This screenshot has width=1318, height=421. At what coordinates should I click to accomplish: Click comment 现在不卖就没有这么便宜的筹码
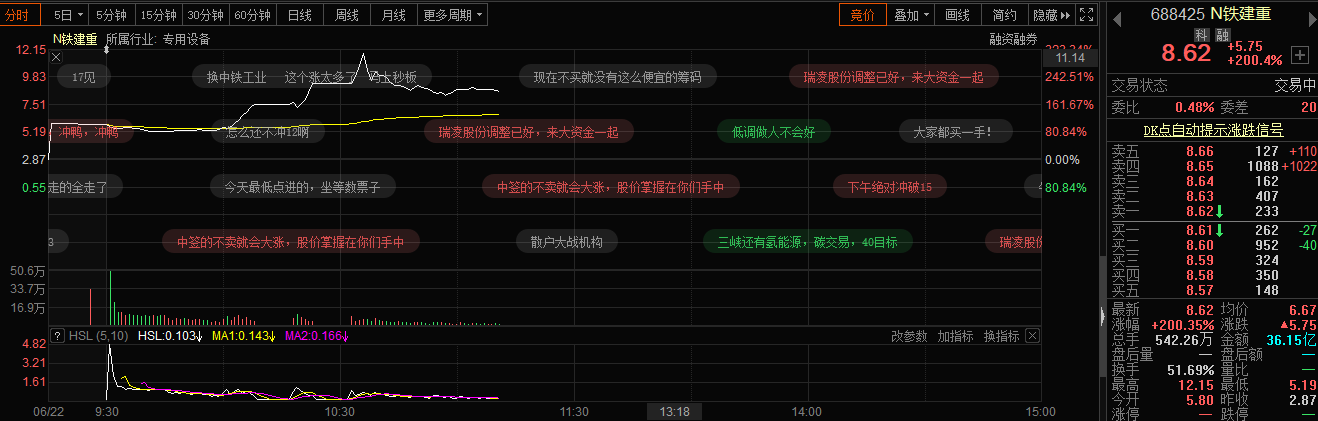pos(617,76)
